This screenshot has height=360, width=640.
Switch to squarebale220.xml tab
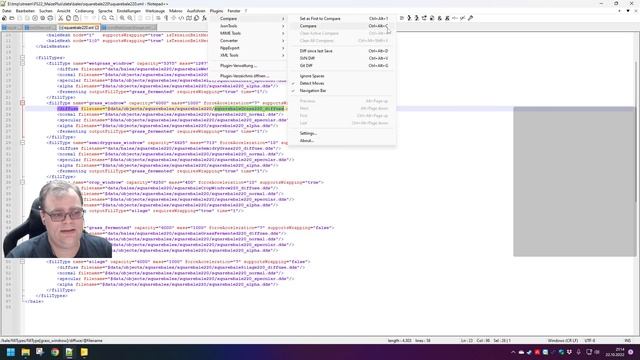78,28
